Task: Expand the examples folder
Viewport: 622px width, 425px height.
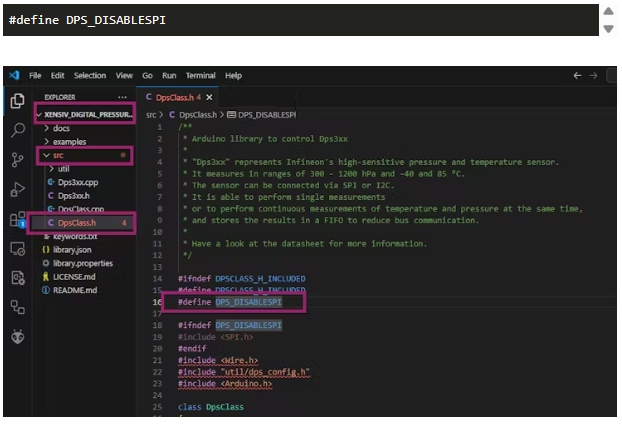Action: tap(69, 142)
